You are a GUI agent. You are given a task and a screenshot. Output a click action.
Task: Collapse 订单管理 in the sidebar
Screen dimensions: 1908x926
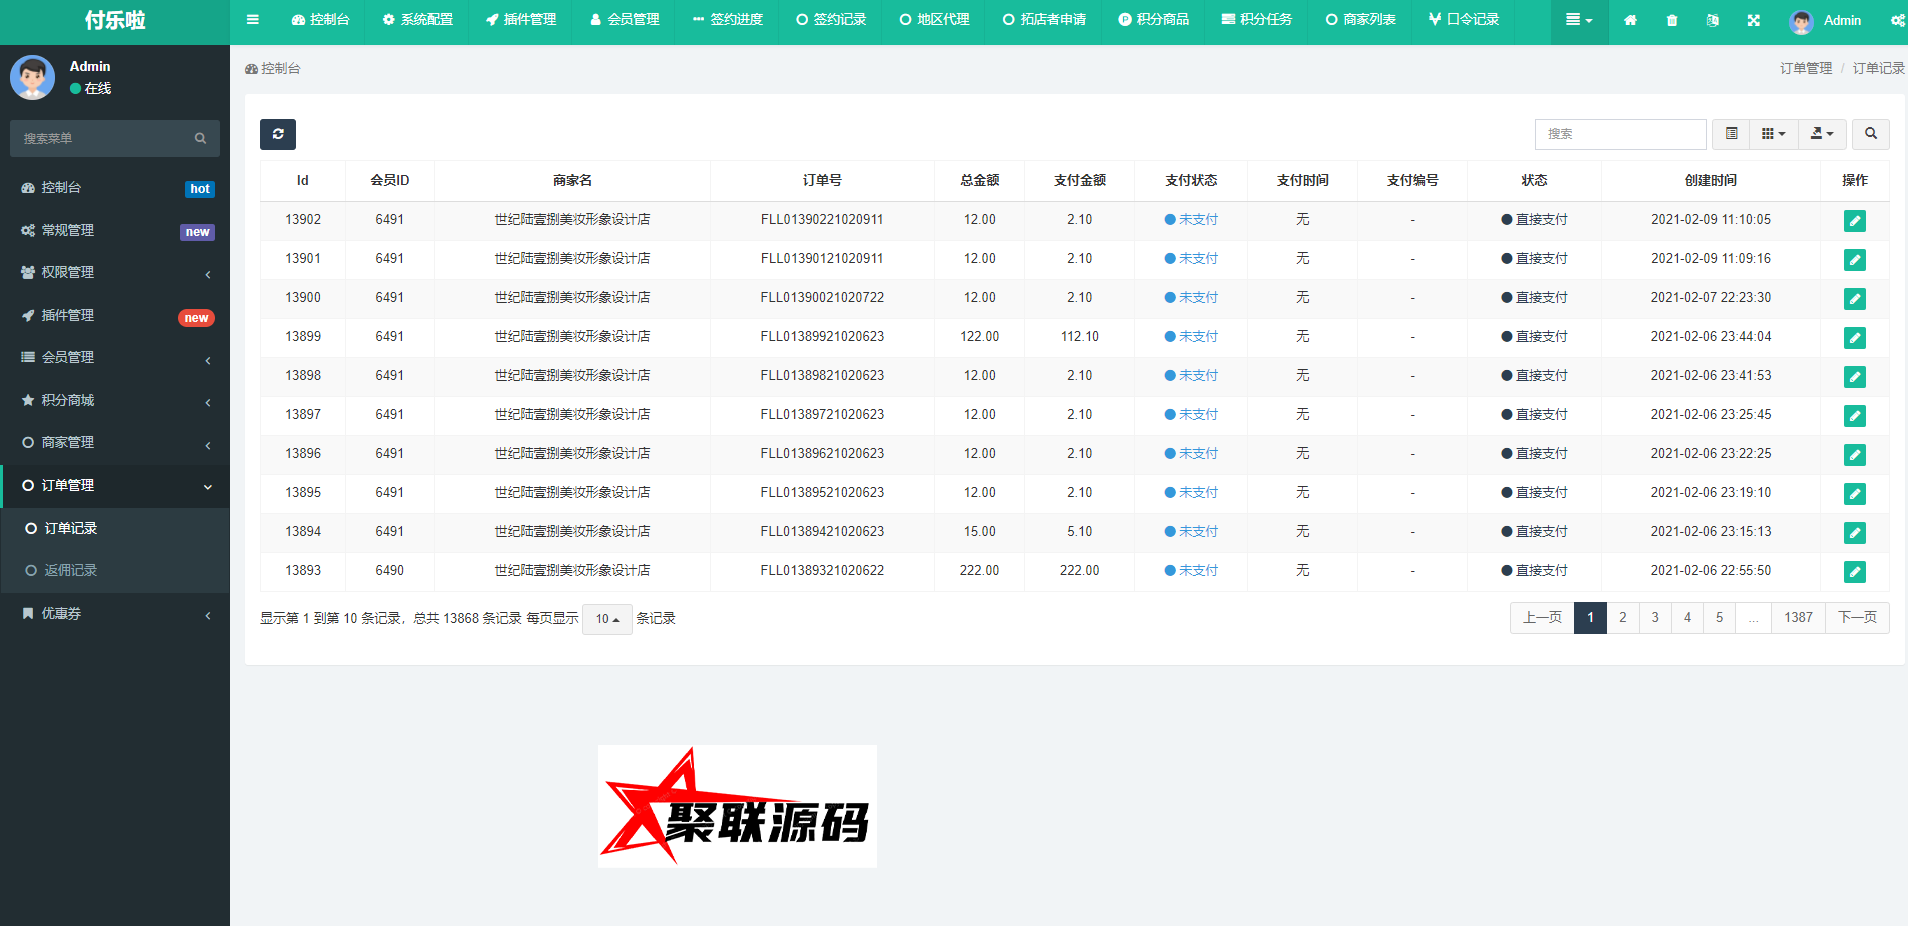[115, 486]
